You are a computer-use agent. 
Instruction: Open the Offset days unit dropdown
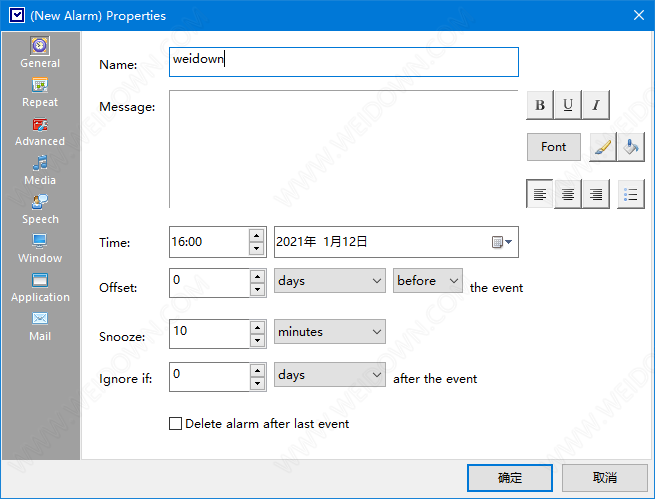click(330, 281)
